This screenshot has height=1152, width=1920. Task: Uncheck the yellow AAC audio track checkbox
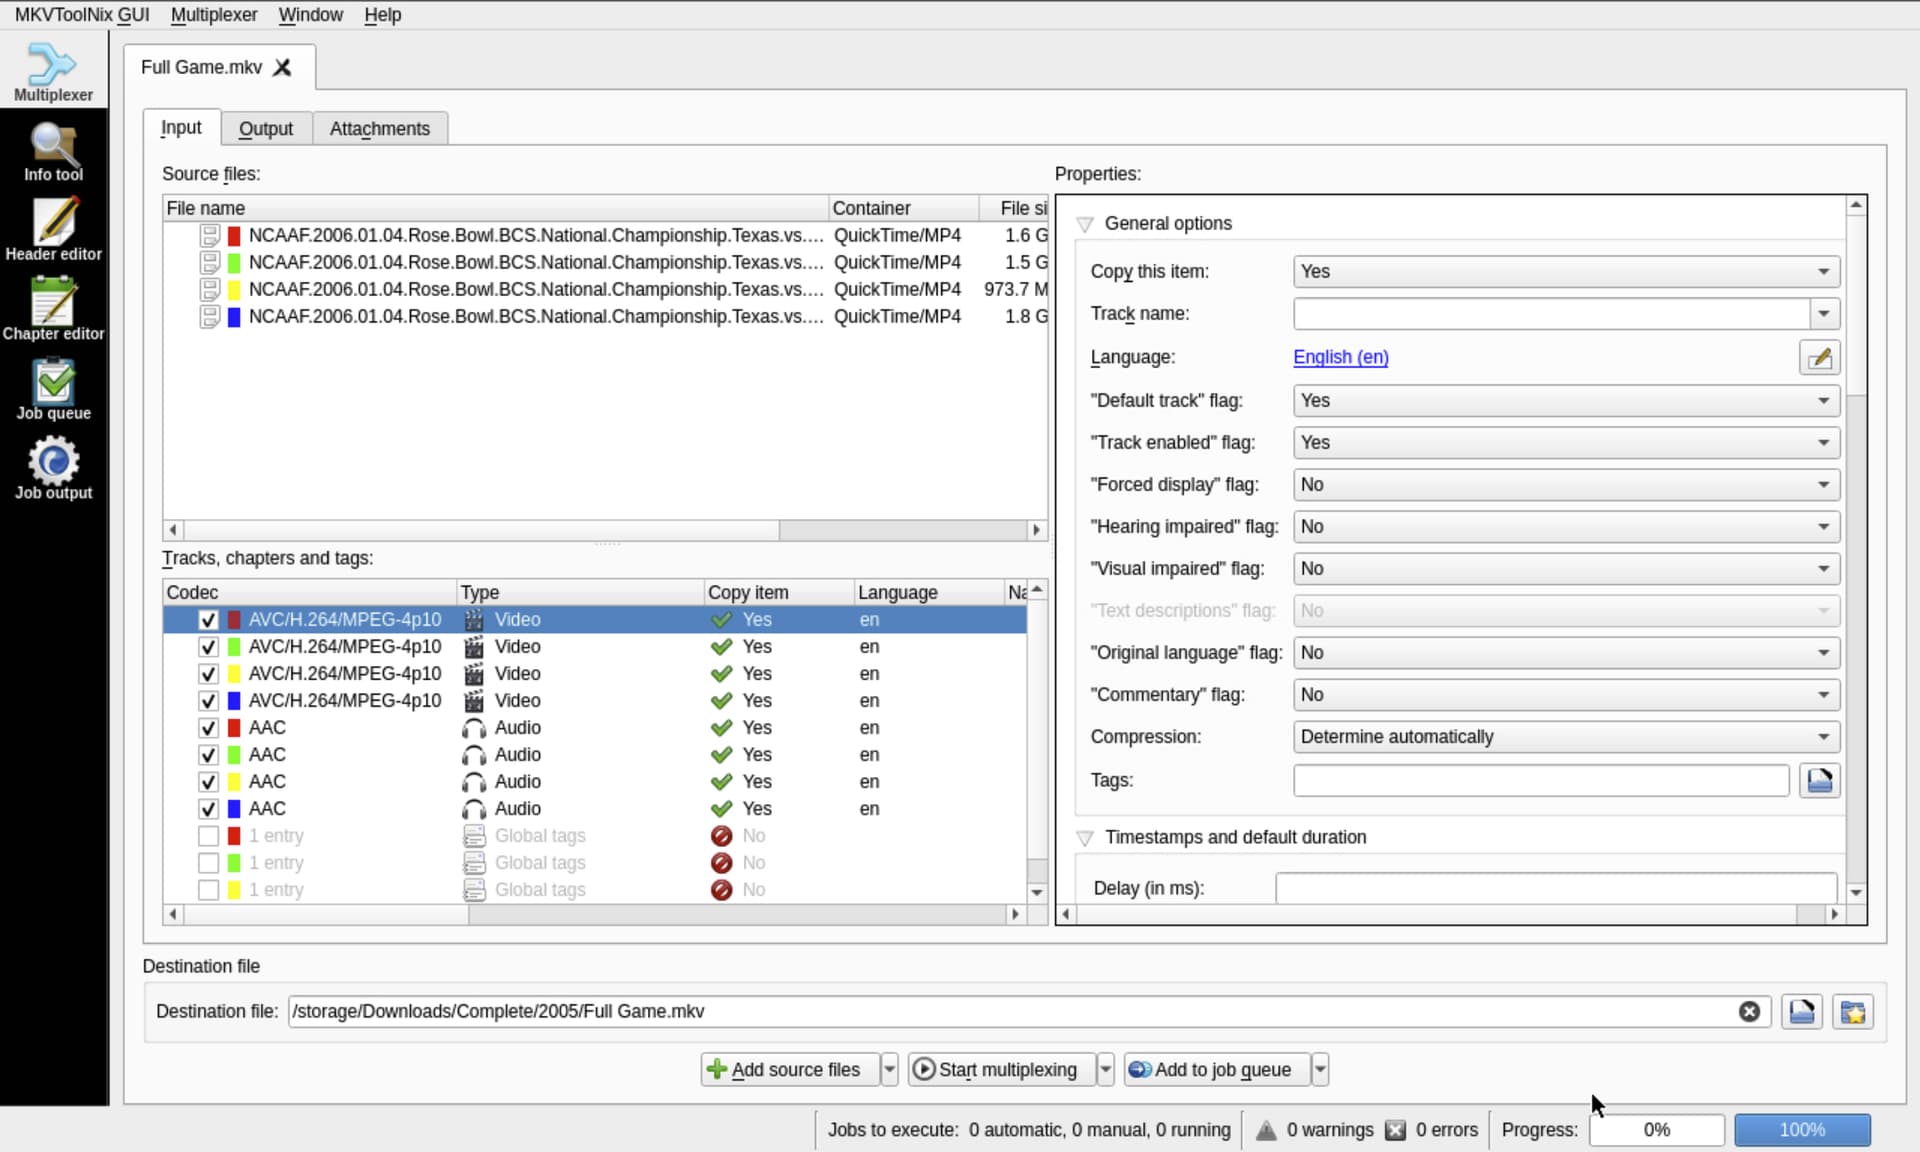(x=208, y=782)
